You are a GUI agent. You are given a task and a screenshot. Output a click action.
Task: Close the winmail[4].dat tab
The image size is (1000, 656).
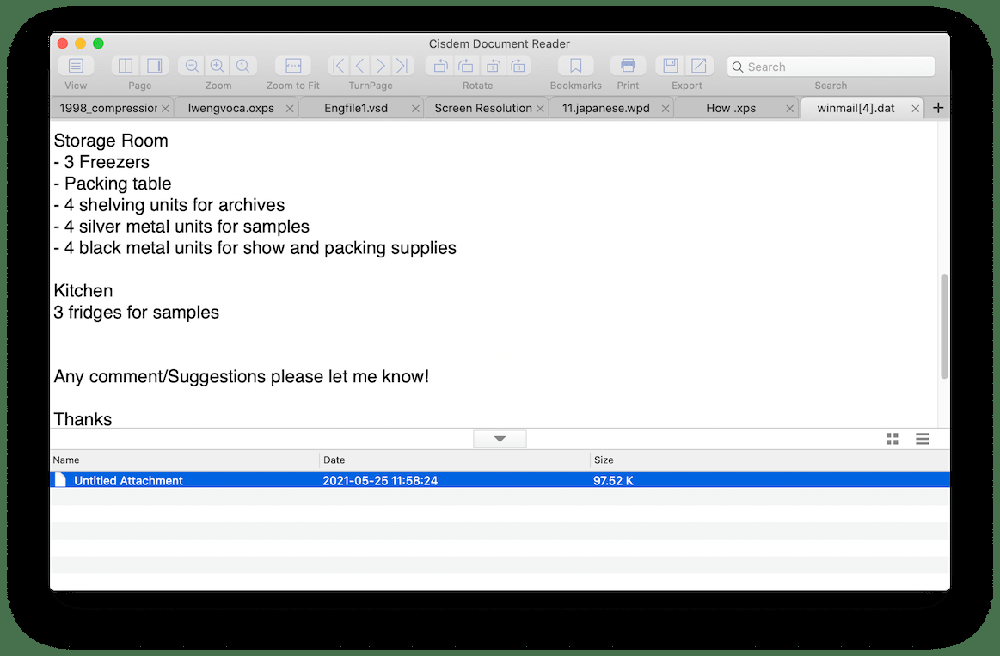coord(915,108)
